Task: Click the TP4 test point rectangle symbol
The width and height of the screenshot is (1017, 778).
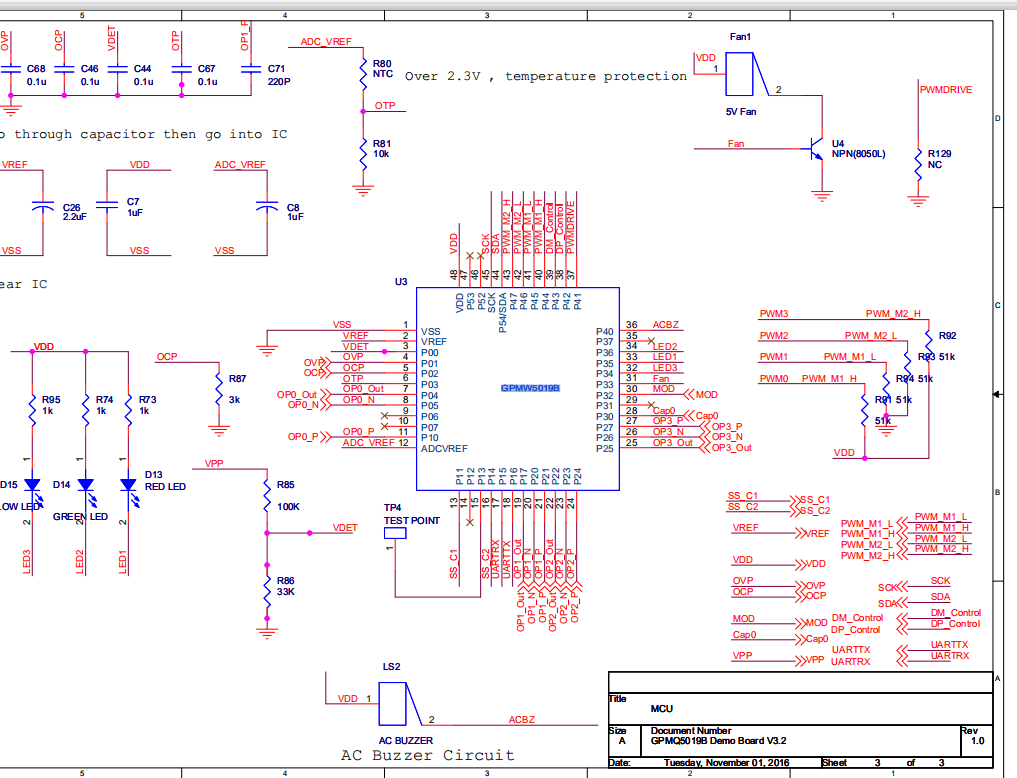Action: coord(395,533)
